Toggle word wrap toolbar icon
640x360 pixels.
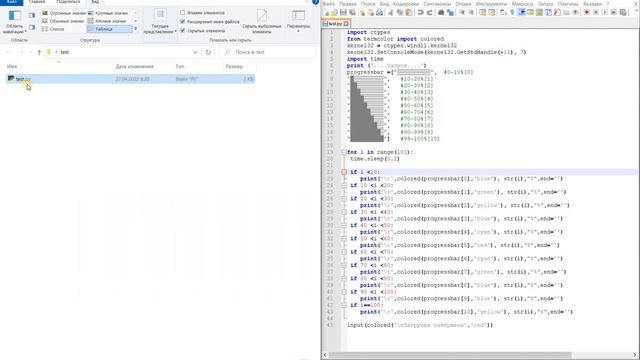click(503, 12)
